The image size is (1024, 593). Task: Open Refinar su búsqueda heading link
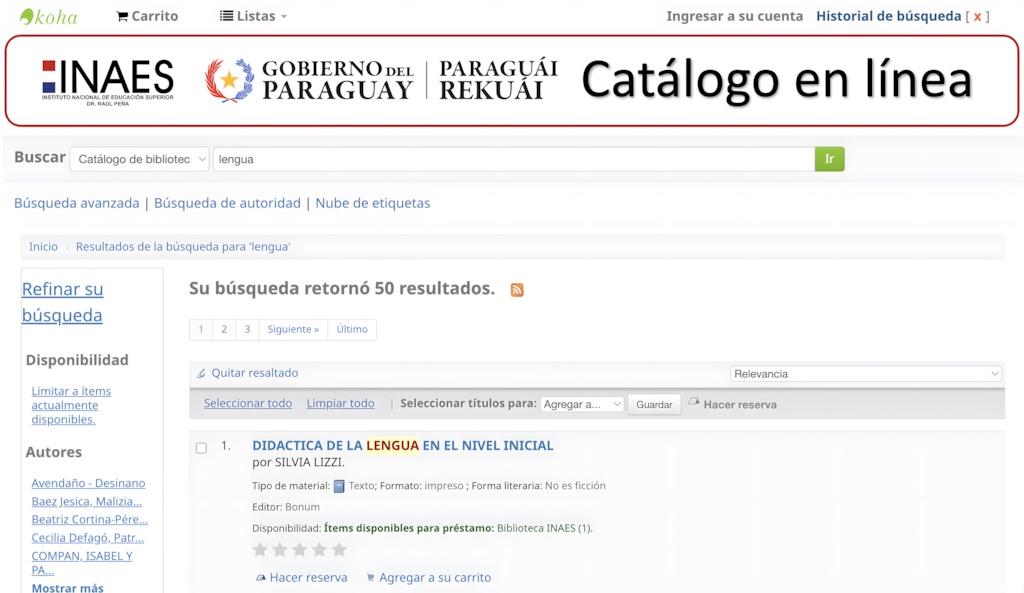[63, 302]
